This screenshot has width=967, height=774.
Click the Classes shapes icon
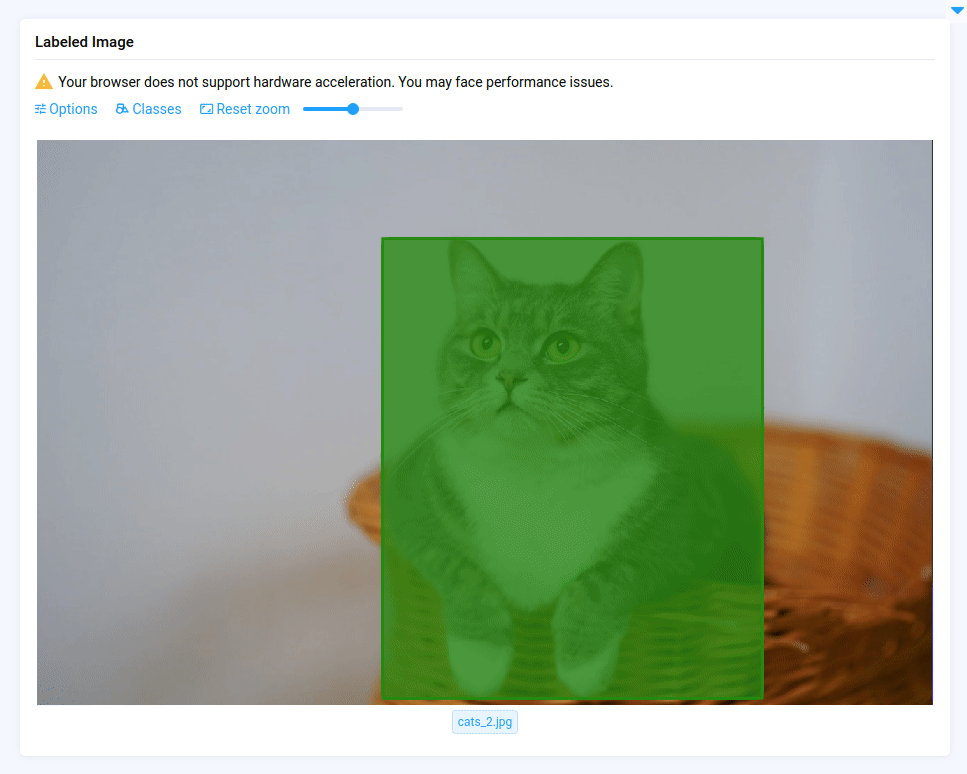pyautogui.click(x=122, y=109)
